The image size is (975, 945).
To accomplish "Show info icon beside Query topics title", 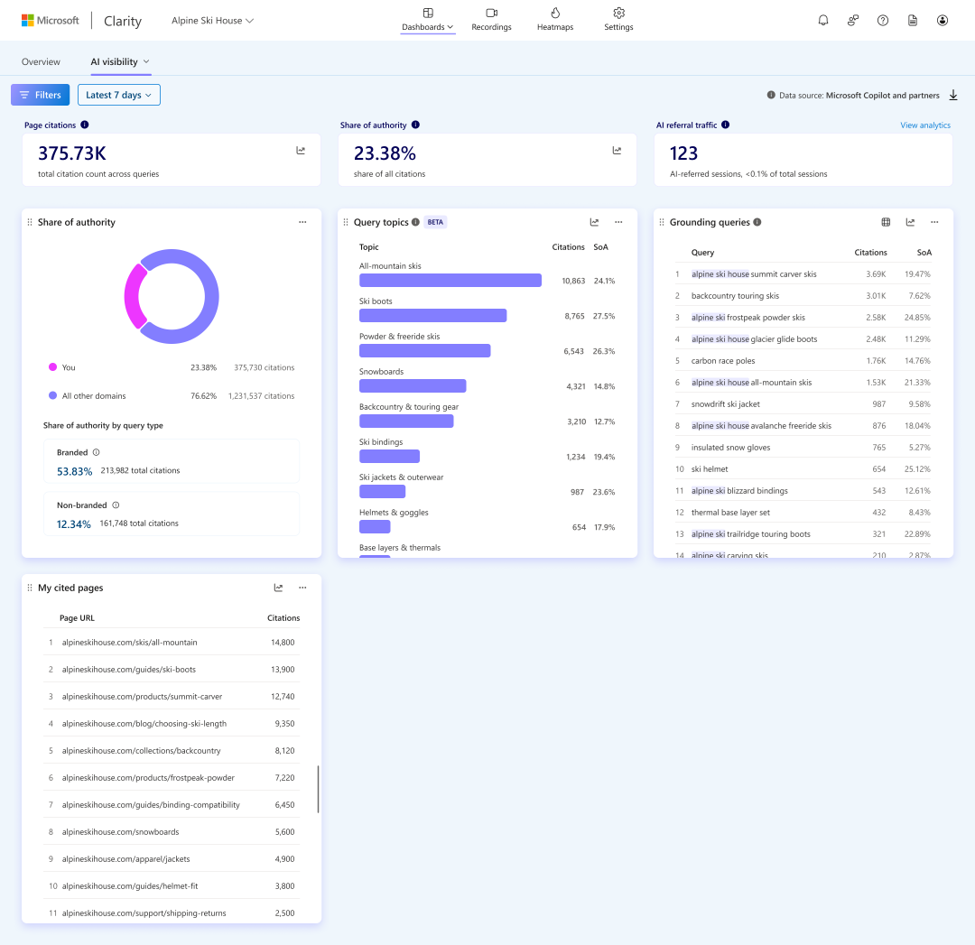I will click(x=415, y=222).
